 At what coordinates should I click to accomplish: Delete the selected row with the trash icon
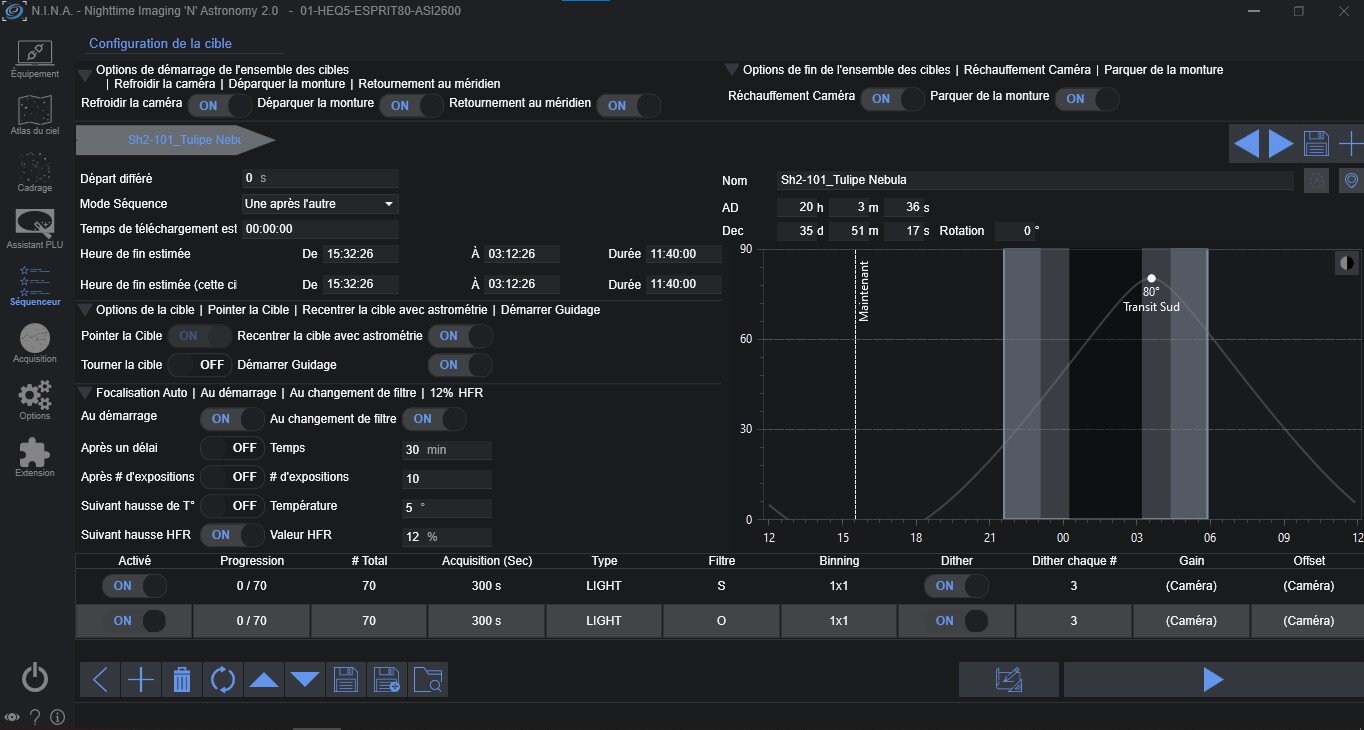[x=182, y=680]
